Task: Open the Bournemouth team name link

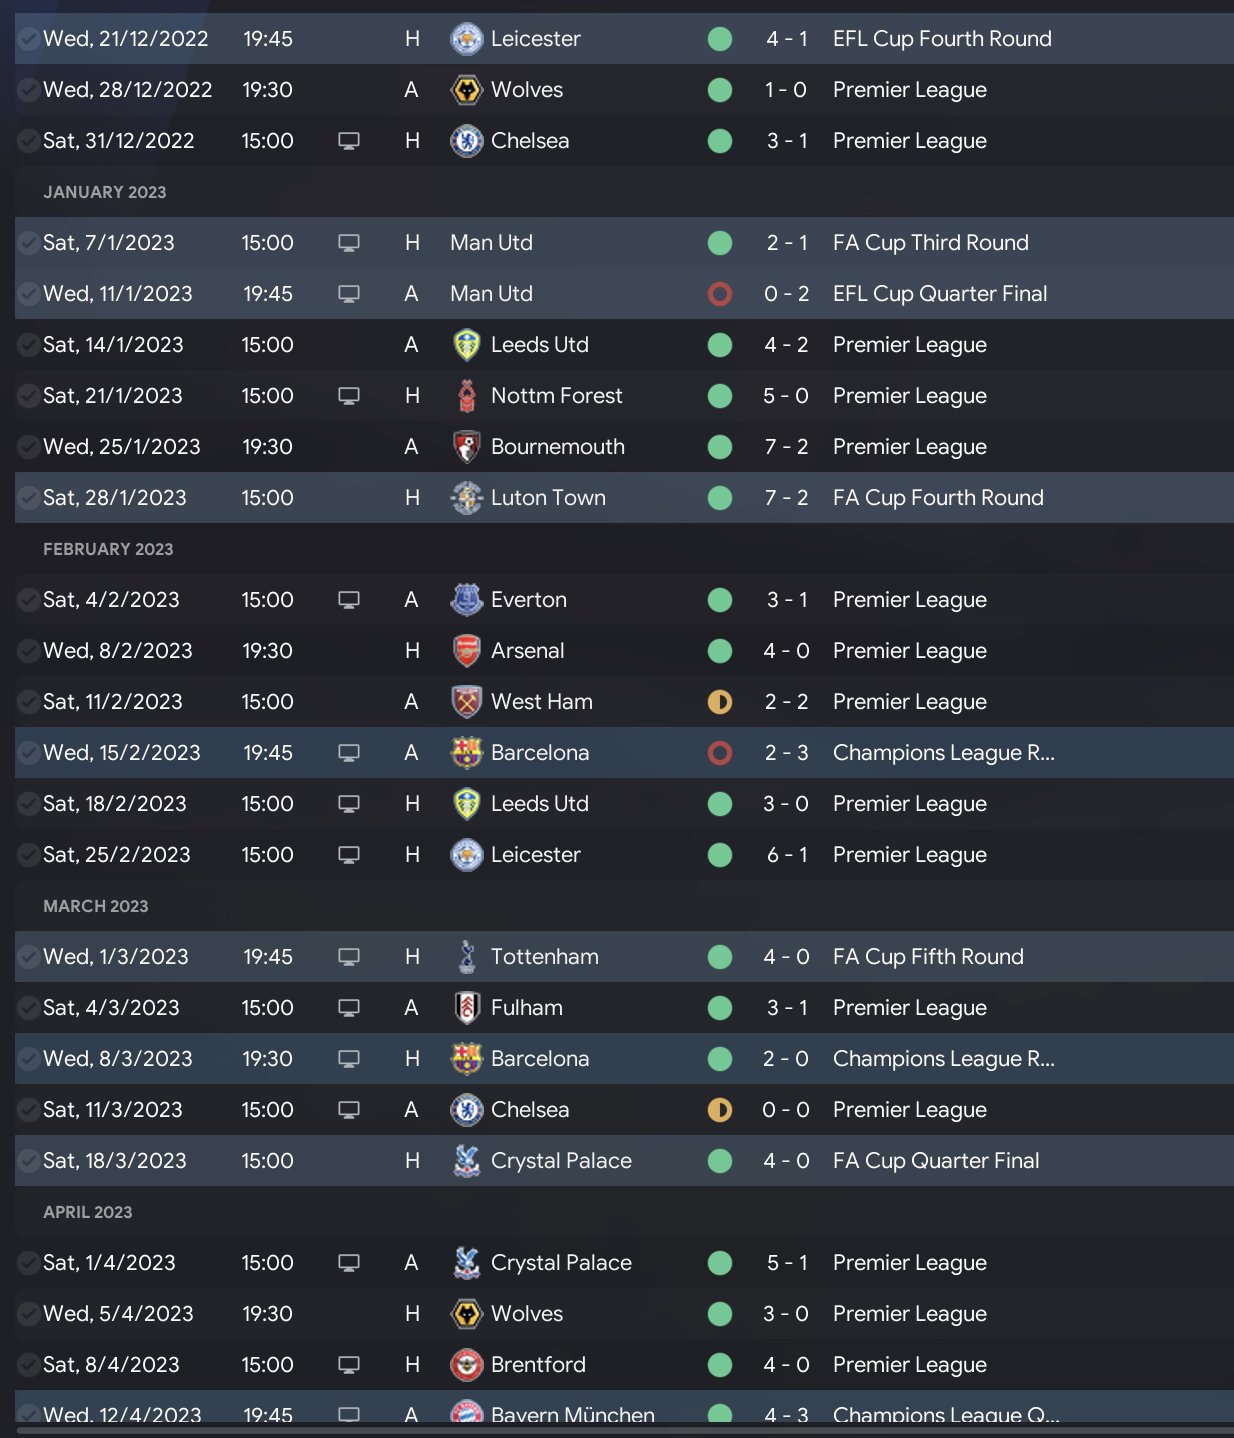Action: pyautogui.click(x=557, y=447)
